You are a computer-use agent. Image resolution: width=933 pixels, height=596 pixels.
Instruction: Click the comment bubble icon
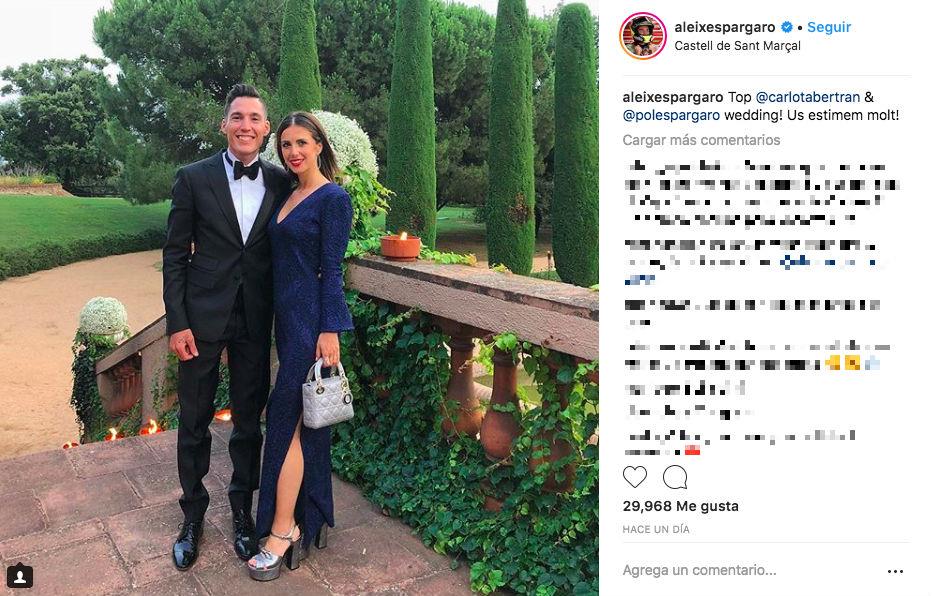point(675,477)
